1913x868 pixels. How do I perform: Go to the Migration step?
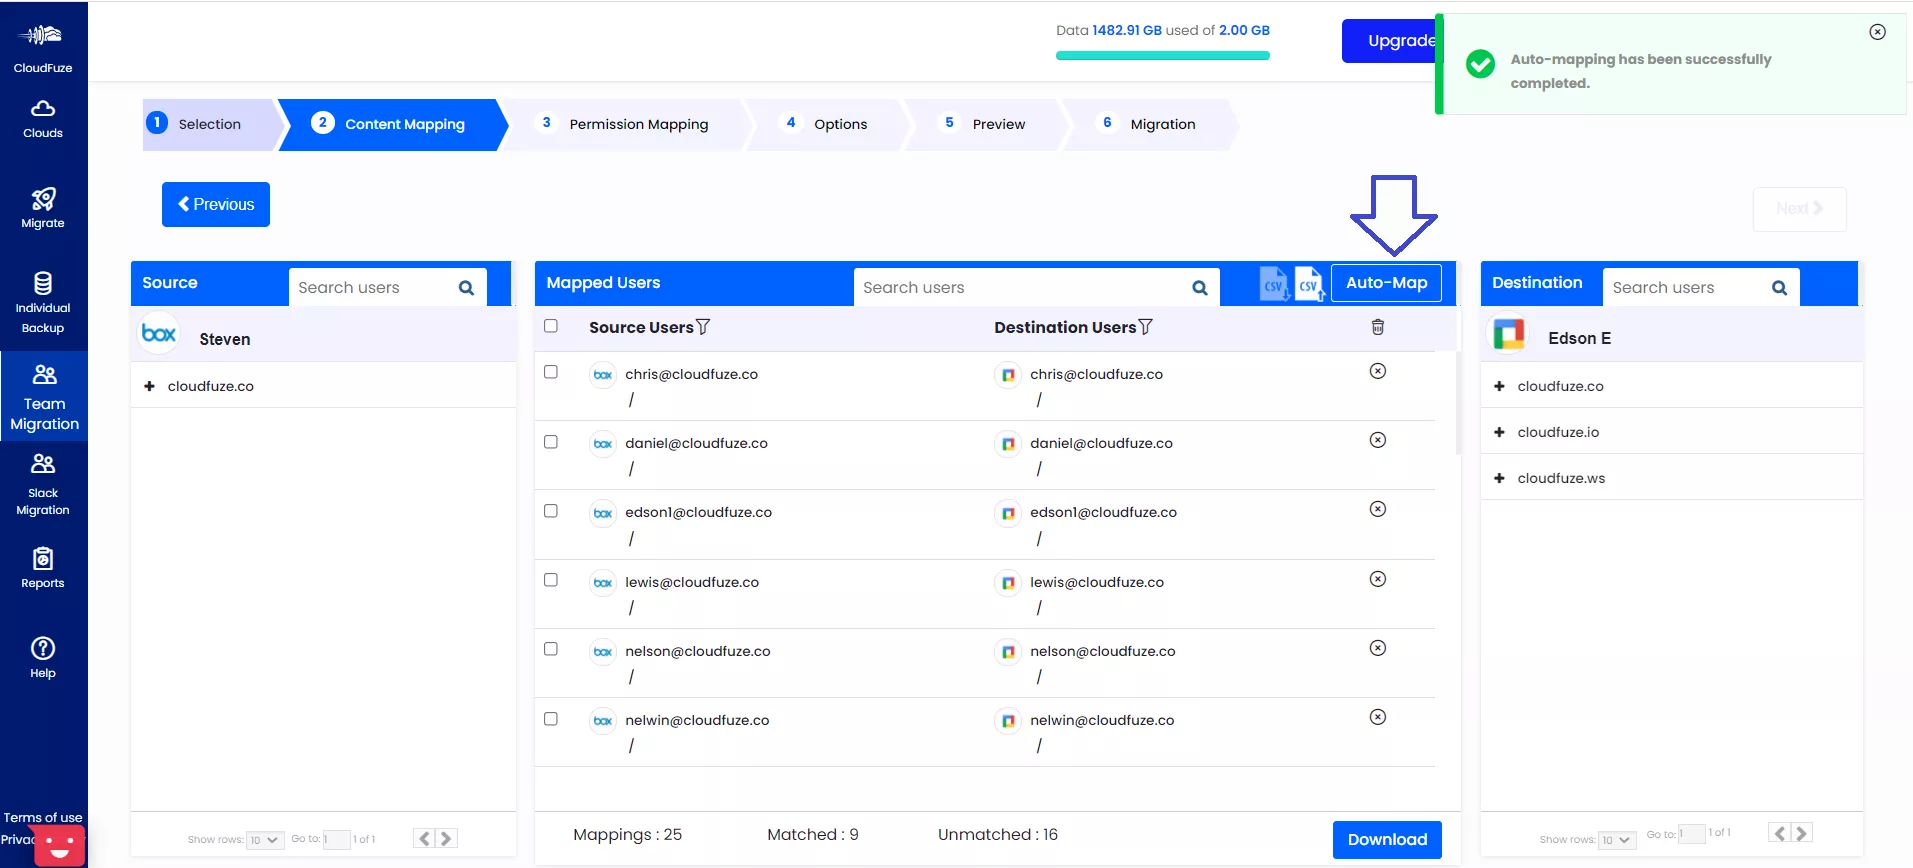[x=1150, y=124]
